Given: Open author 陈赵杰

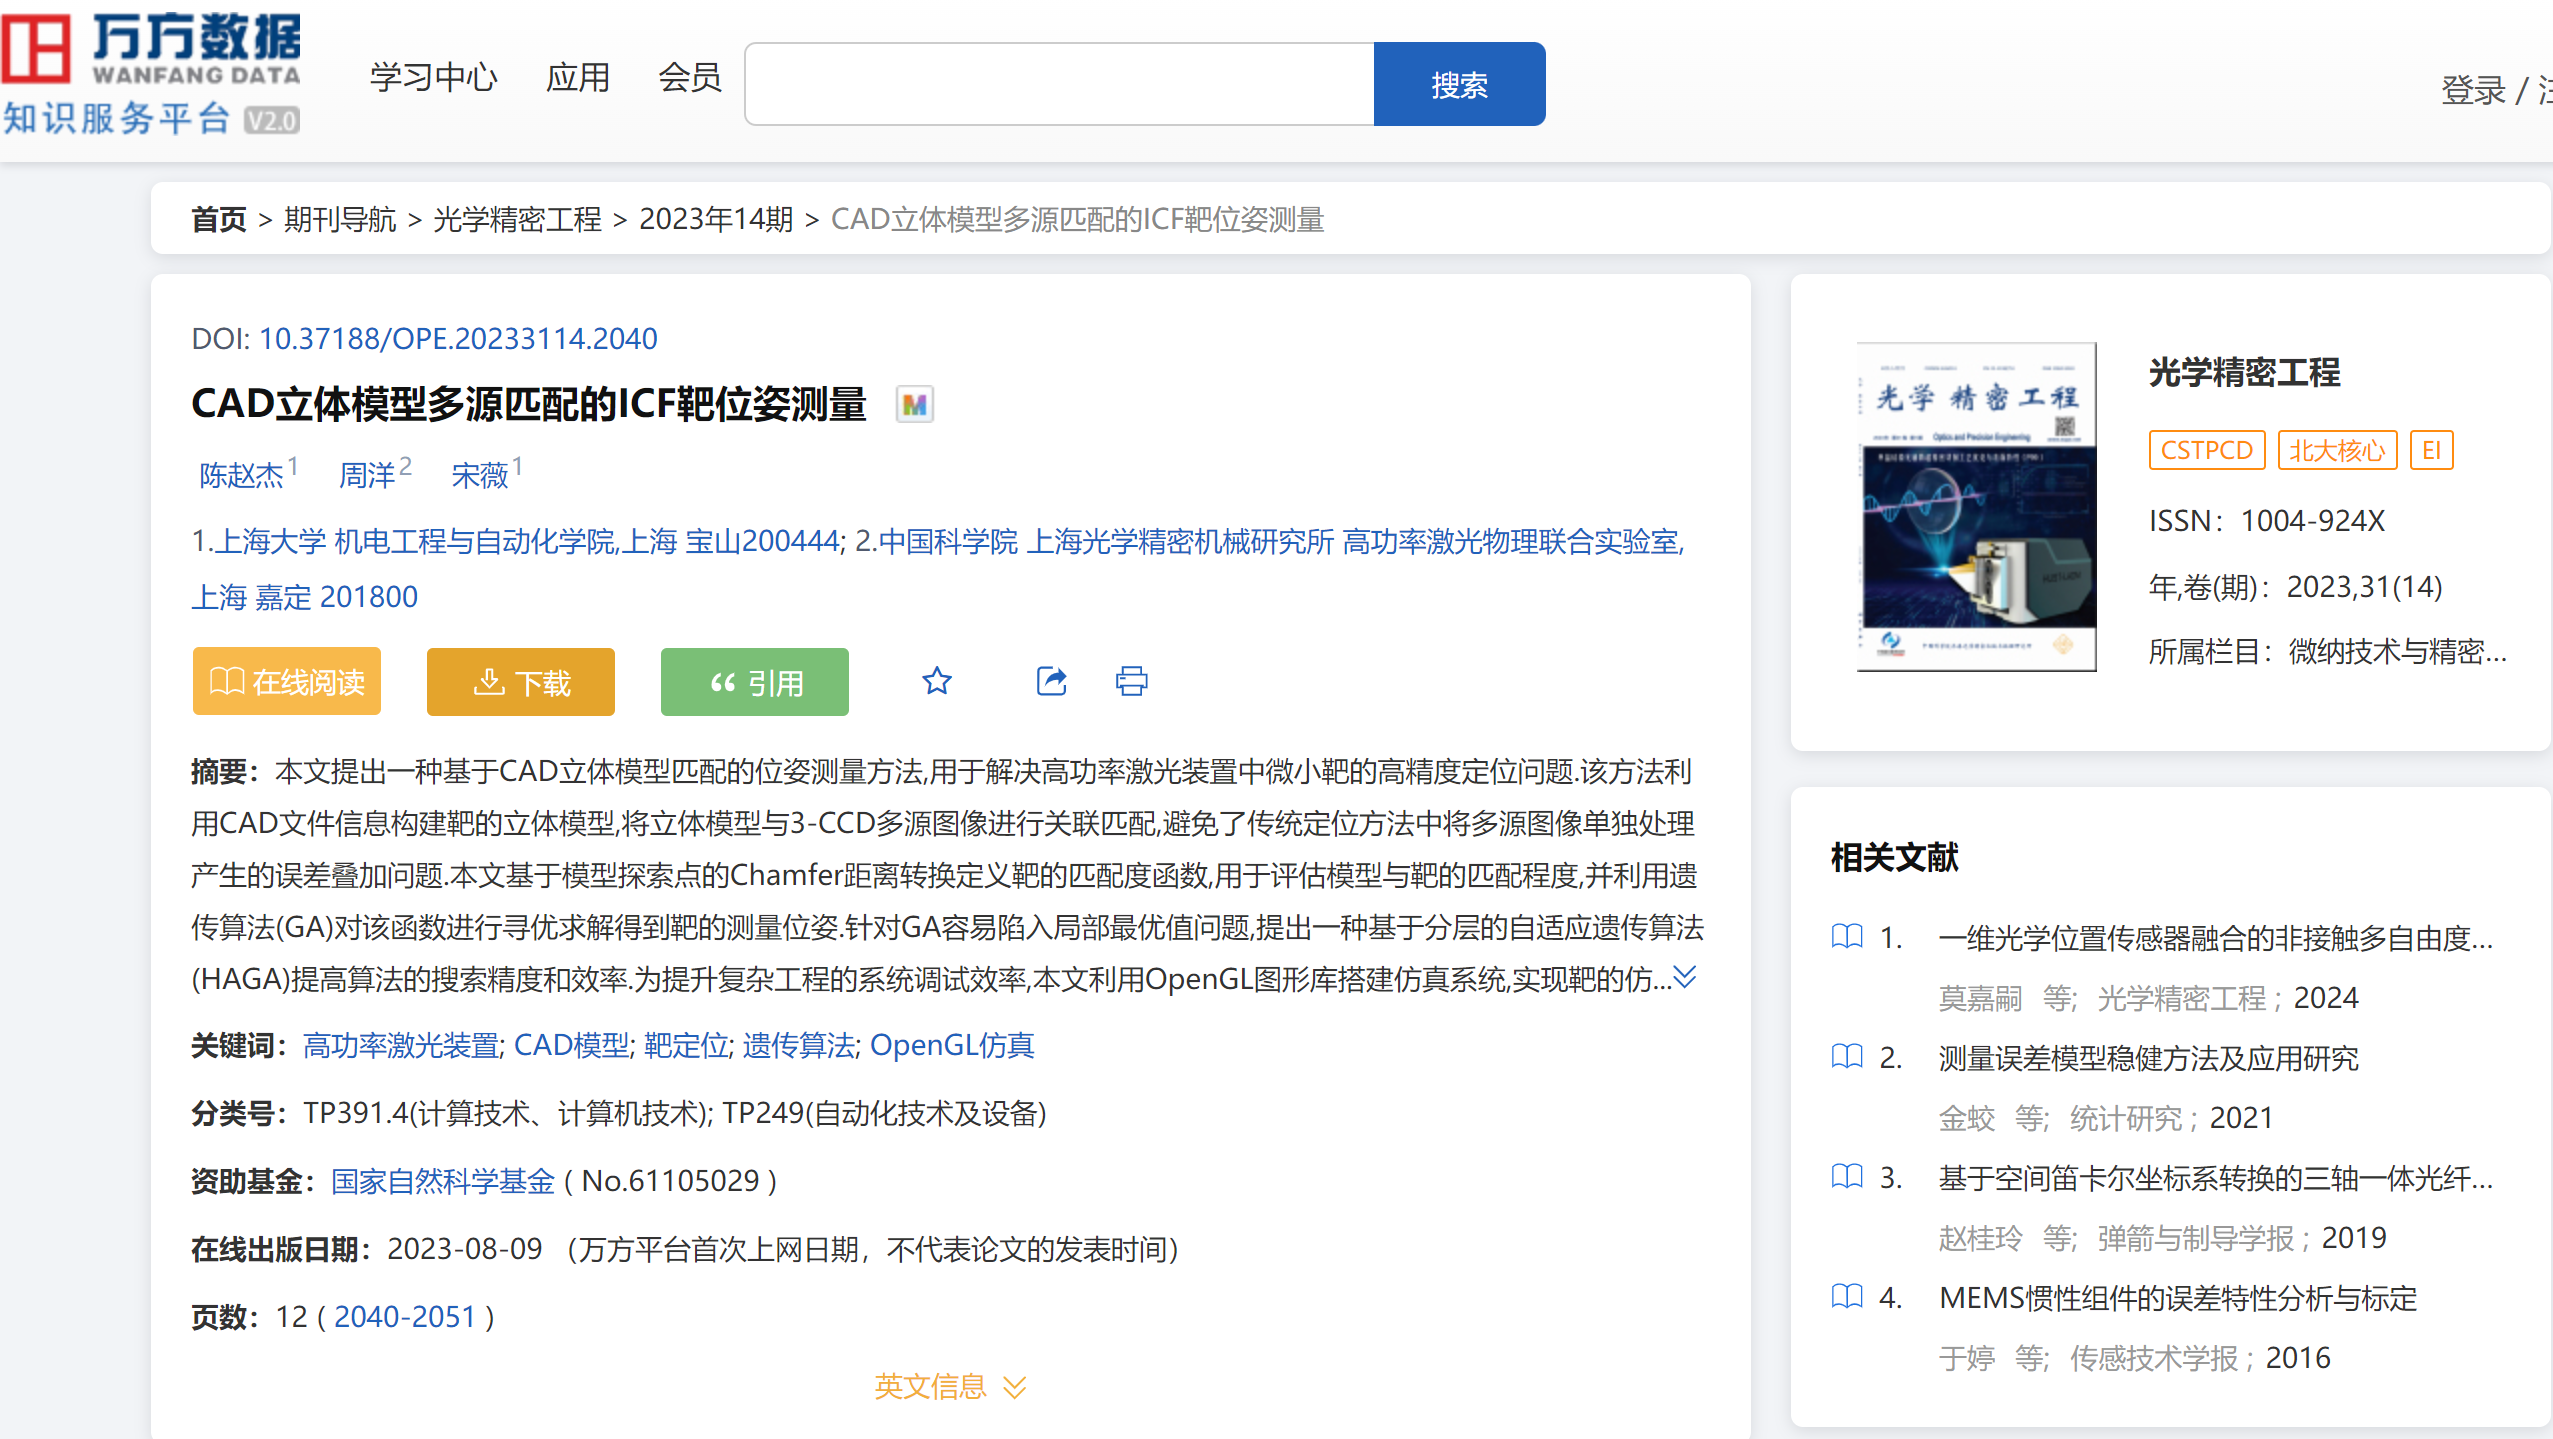Looking at the screenshot, I should tap(241, 475).
